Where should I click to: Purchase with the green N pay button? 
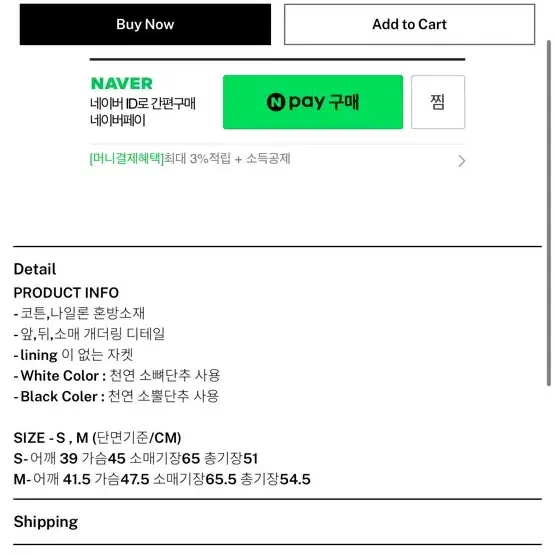[313, 102]
